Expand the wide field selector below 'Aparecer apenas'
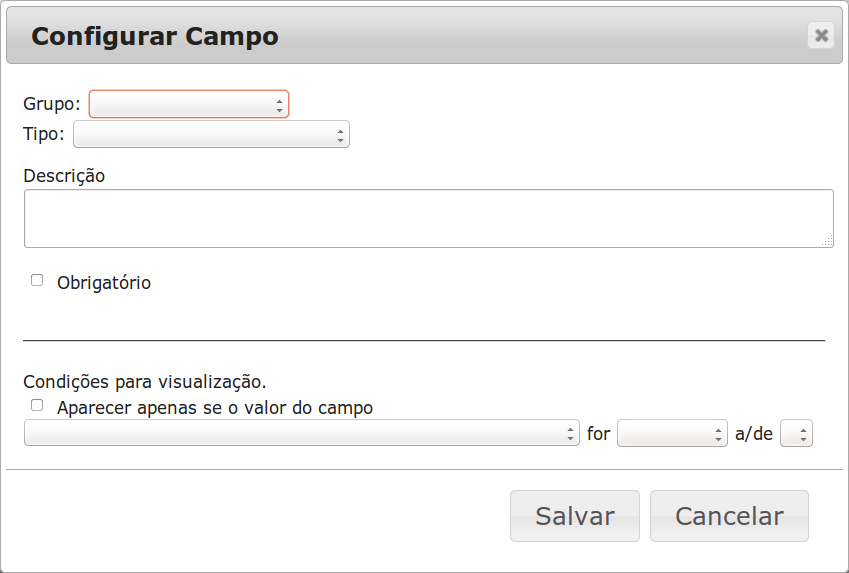 301,434
